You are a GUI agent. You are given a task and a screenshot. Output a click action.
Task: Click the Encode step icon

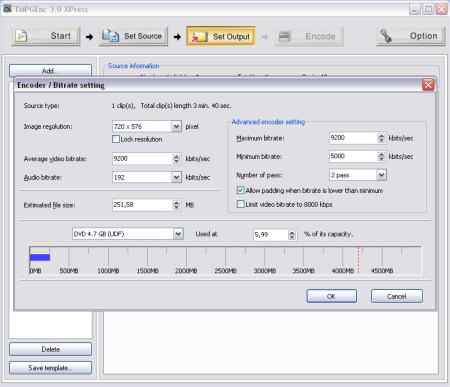[x=284, y=36]
